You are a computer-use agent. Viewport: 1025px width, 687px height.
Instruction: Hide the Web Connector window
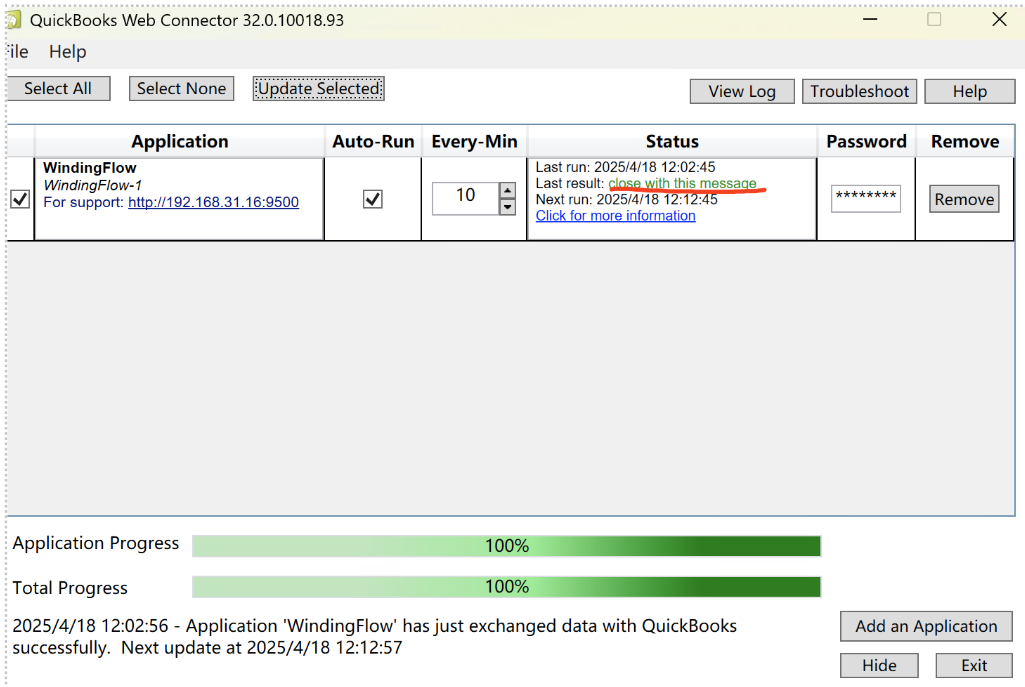click(879, 665)
